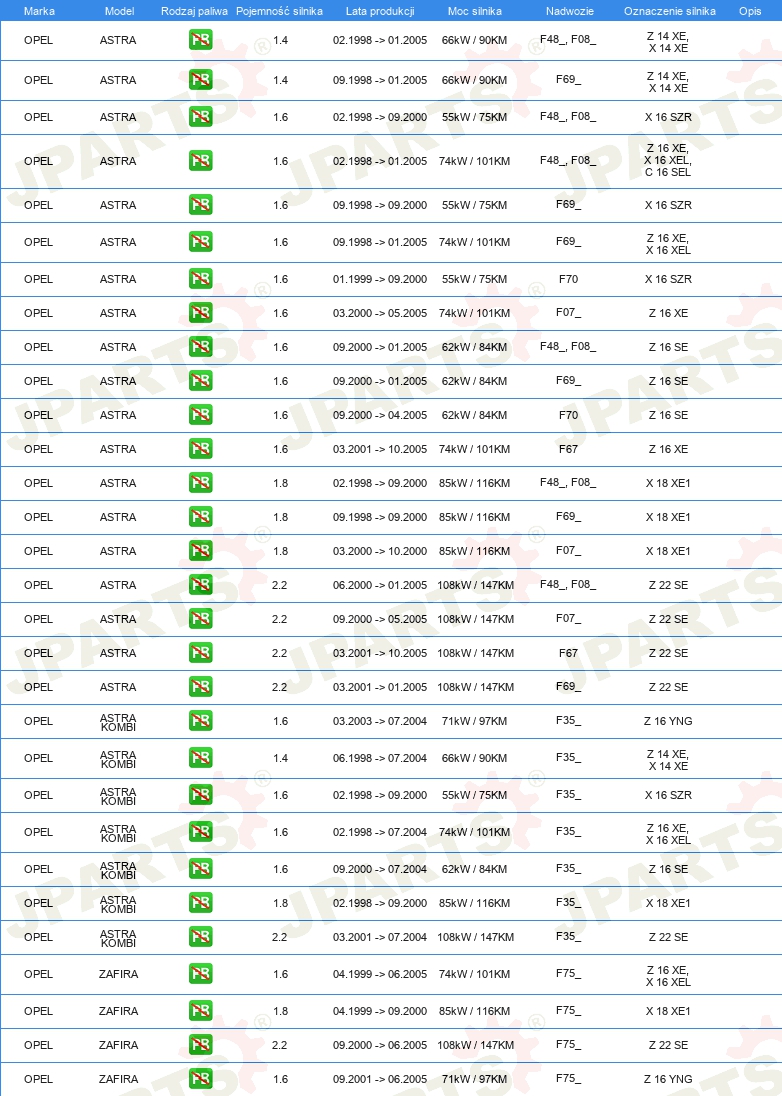Select the fuel icon in the Astra Kombi Z 16 SE row

point(201,869)
